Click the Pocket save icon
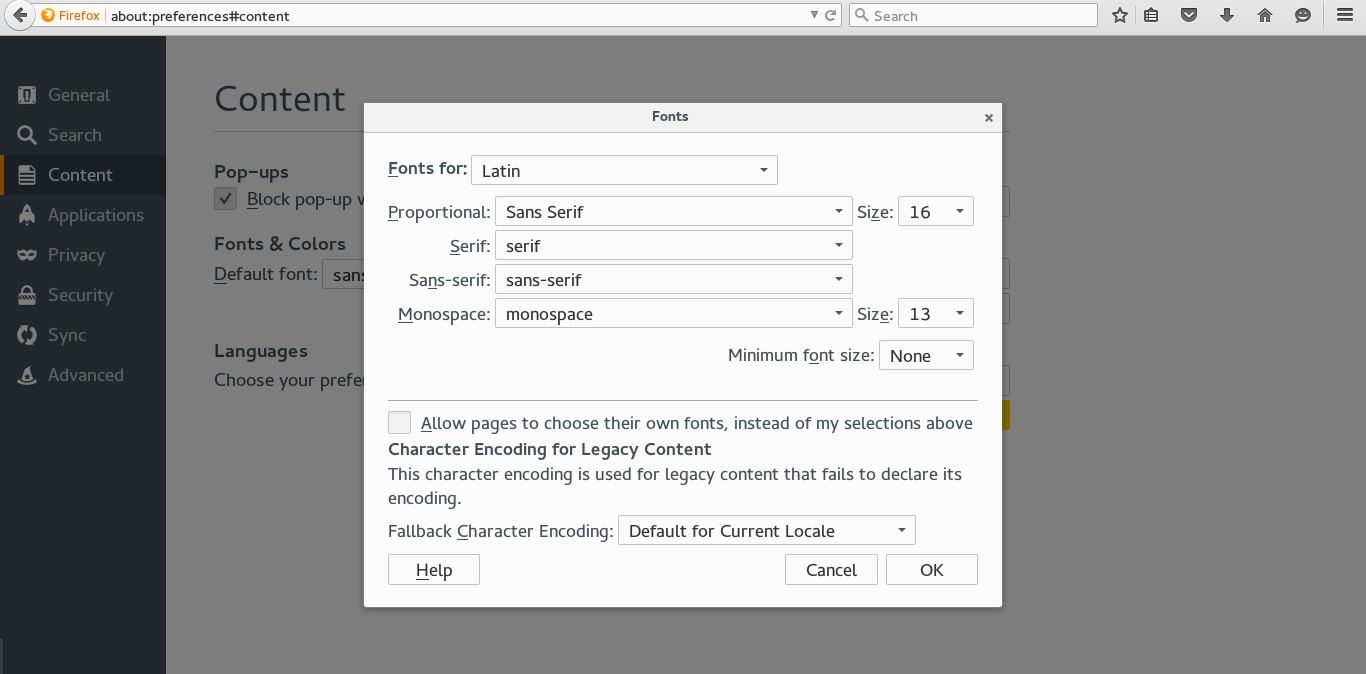 pos(1189,16)
